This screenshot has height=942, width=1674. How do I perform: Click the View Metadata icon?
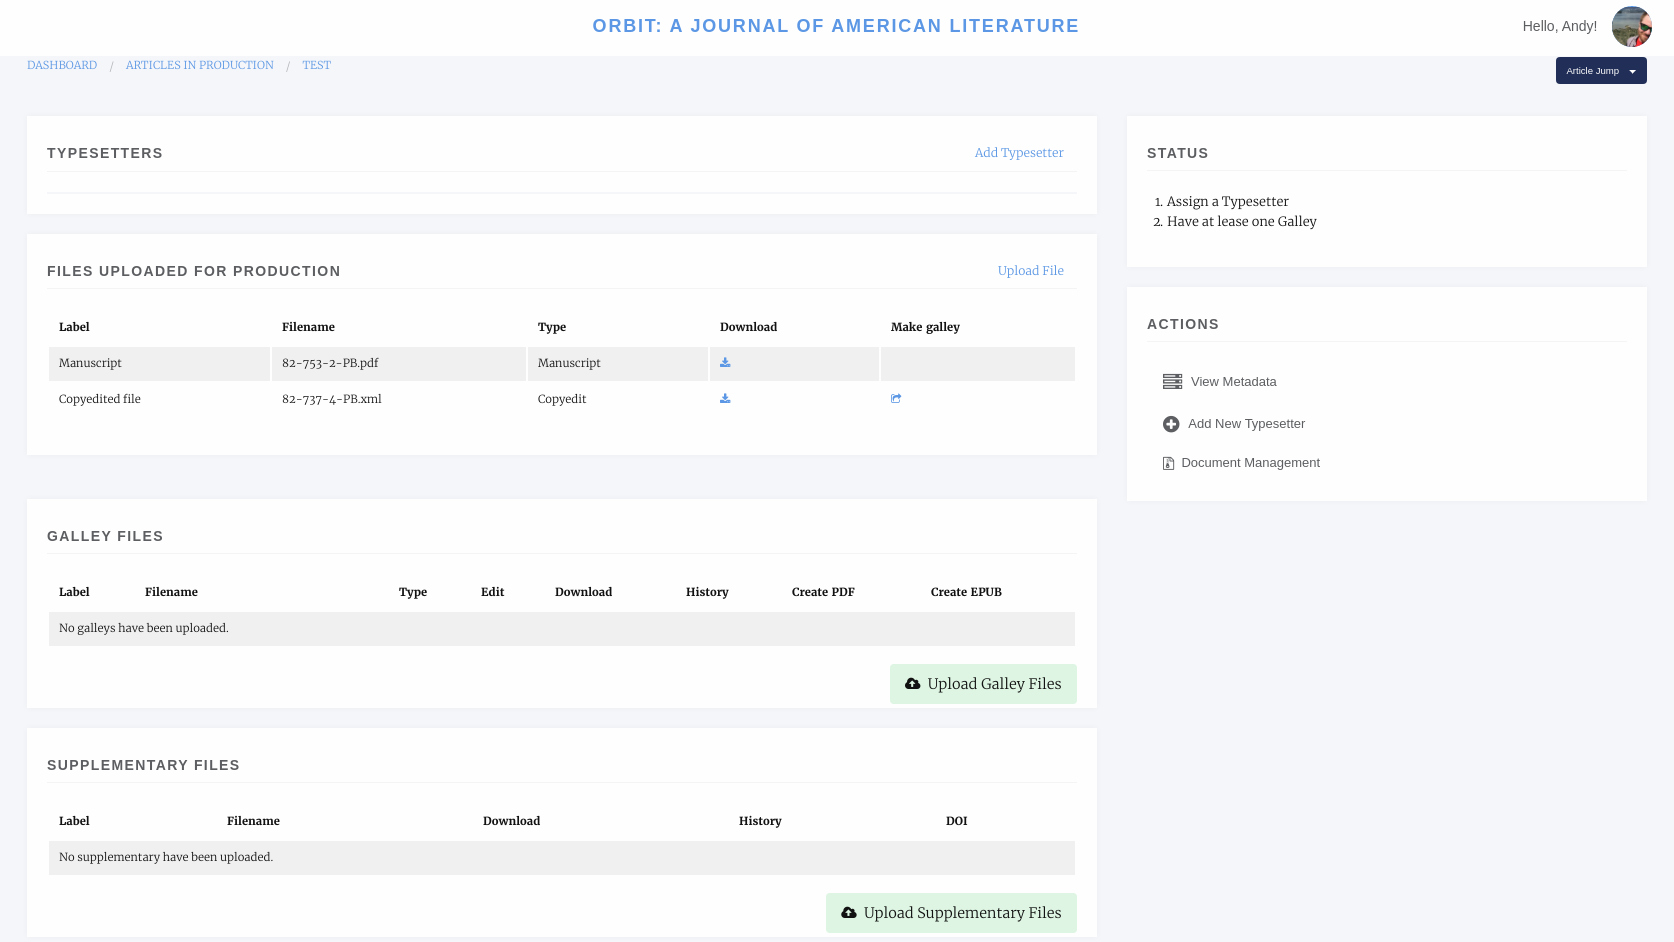tap(1172, 382)
